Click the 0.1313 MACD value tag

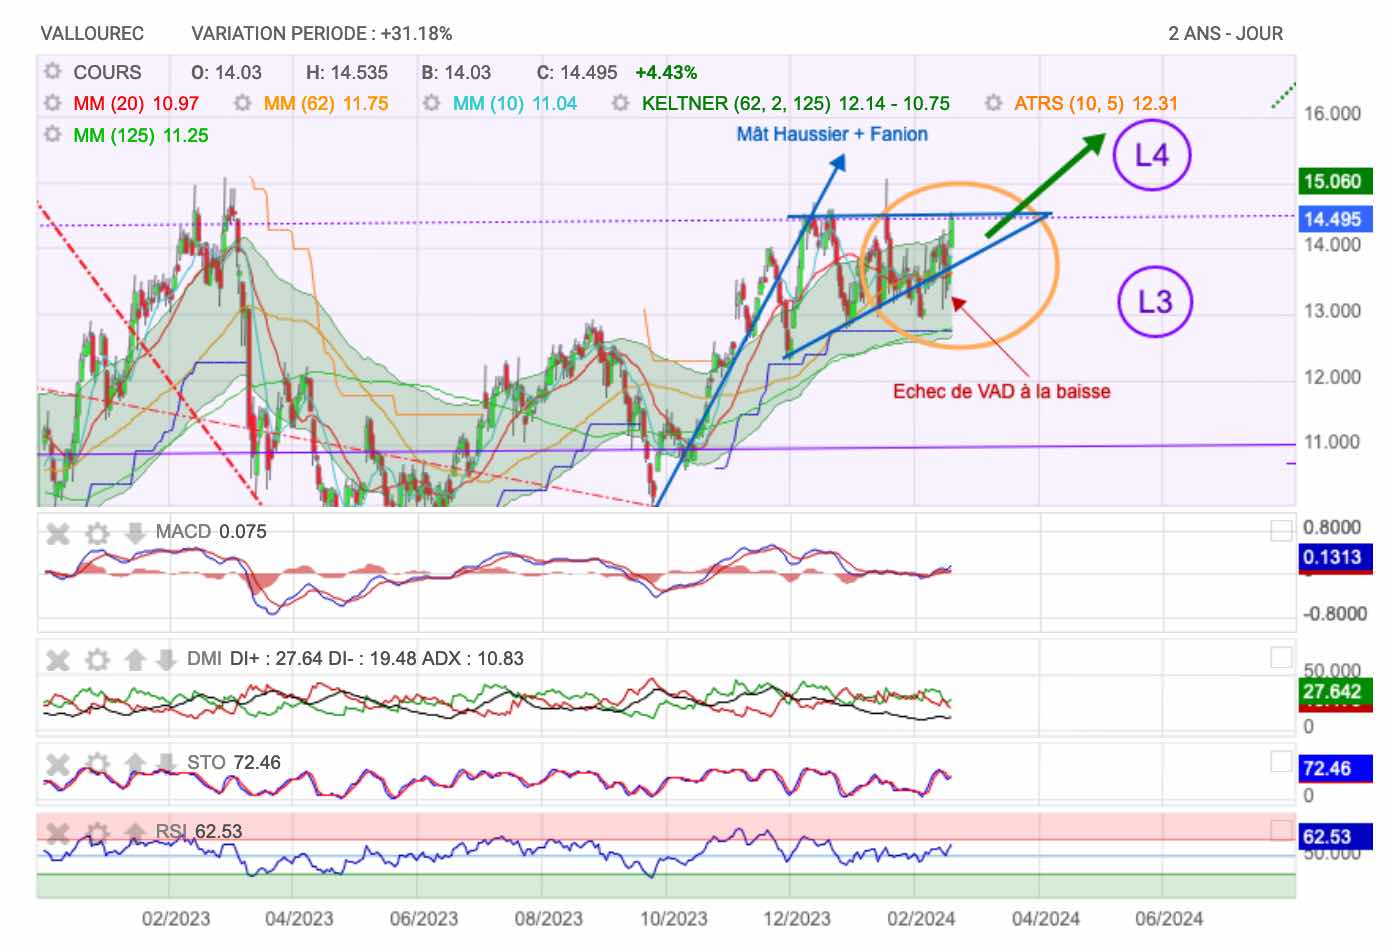coord(1334,558)
